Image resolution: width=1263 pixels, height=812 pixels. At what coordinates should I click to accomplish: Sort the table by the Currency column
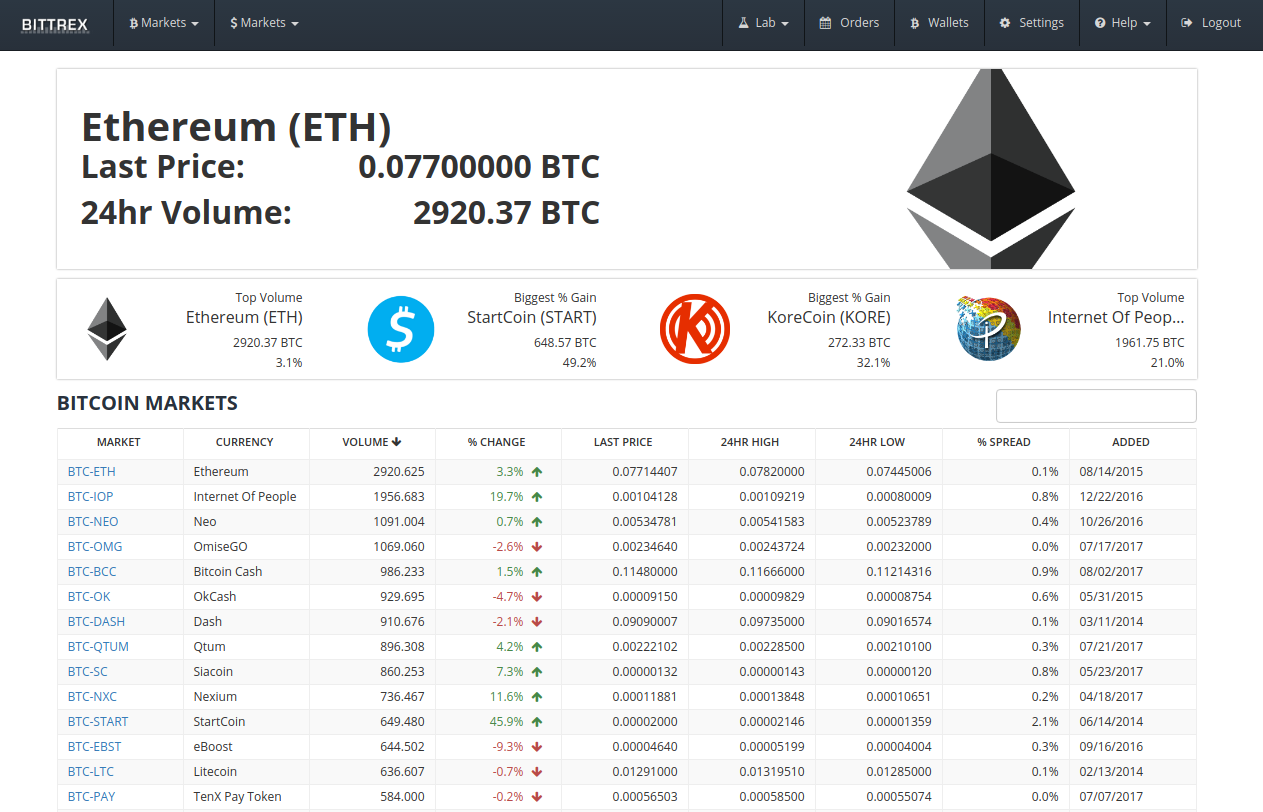(245, 442)
